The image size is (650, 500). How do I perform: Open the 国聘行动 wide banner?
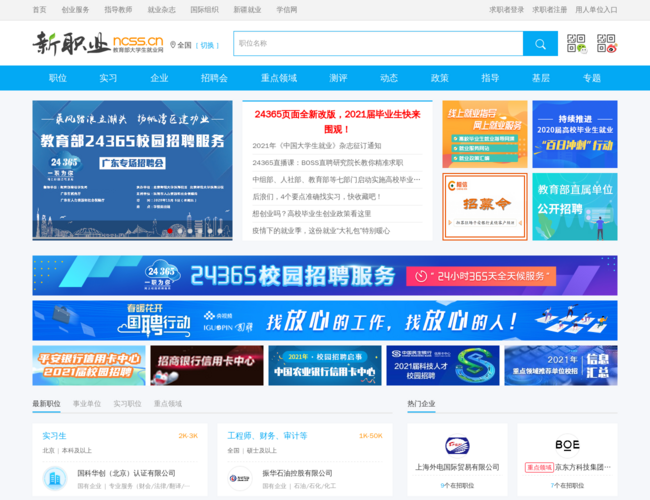(325, 320)
